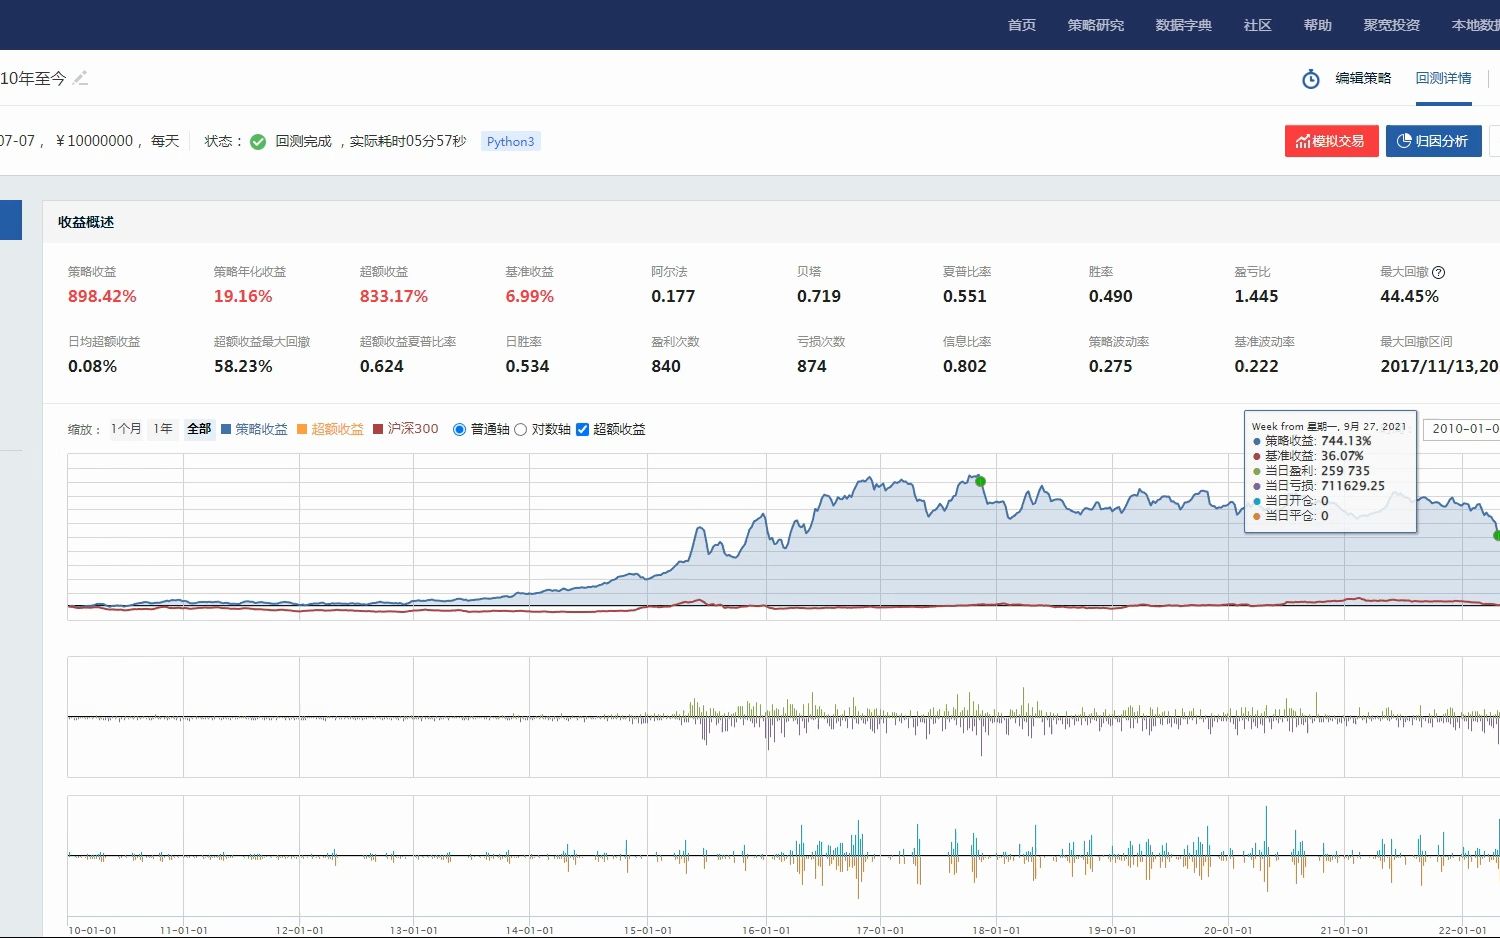
Task: Click the red 模拟交易 button
Action: tap(1332, 141)
